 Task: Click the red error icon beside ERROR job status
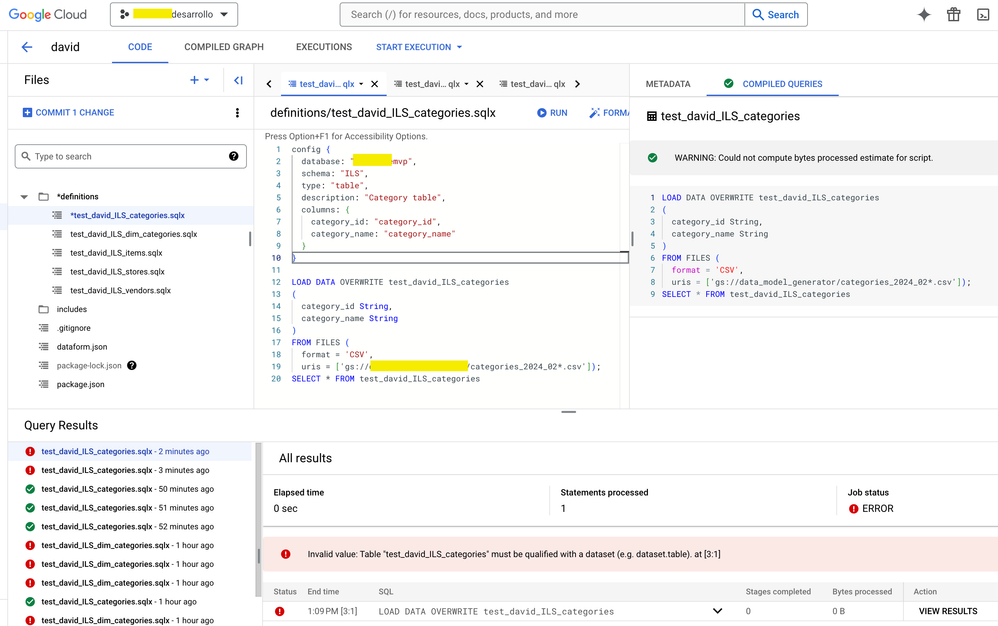click(x=854, y=509)
